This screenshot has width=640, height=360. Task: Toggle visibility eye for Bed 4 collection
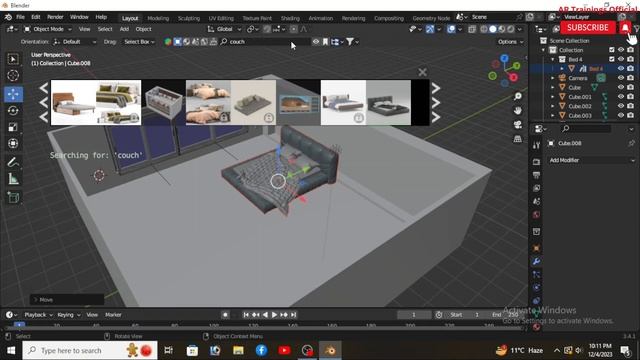point(621,59)
